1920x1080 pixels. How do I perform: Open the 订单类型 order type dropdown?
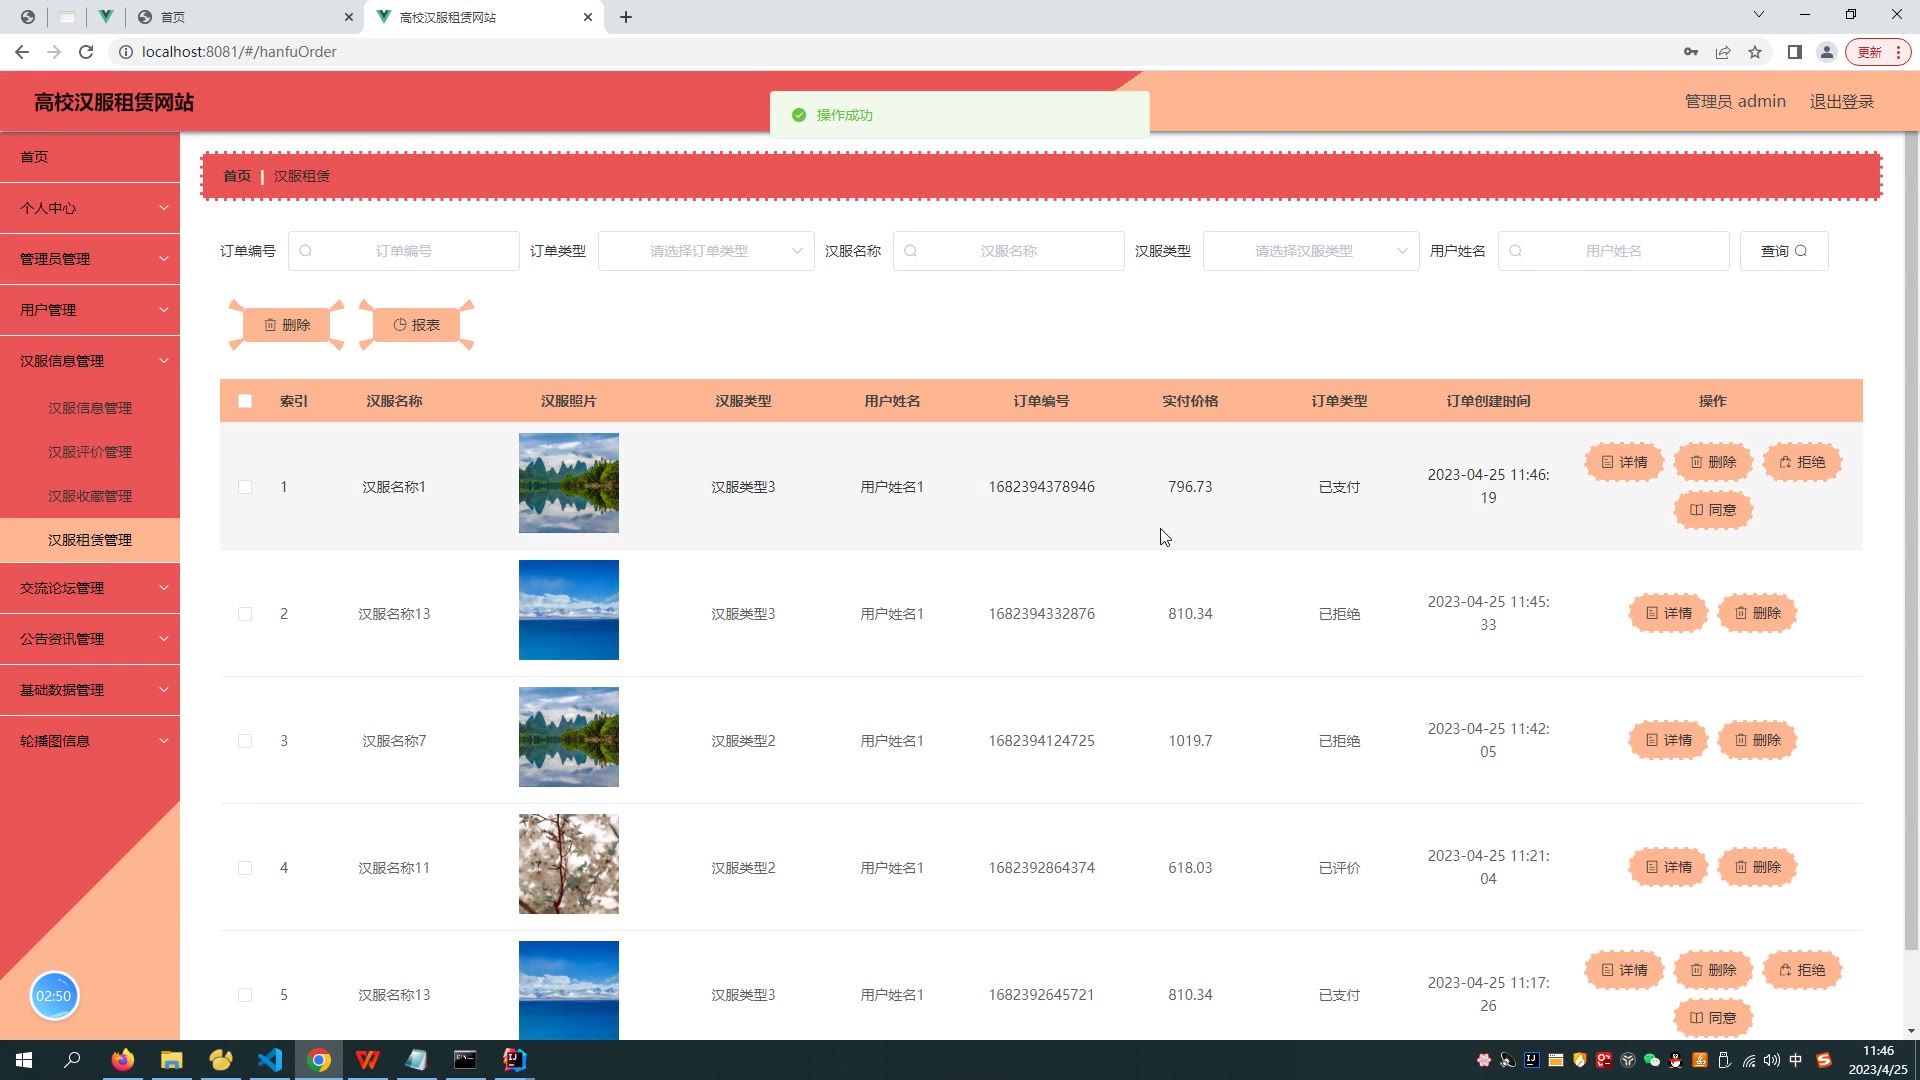pos(706,251)
